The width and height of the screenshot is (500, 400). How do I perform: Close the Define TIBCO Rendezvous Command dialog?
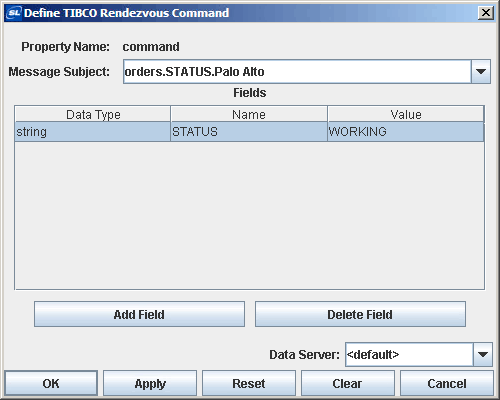click(486, 13)
